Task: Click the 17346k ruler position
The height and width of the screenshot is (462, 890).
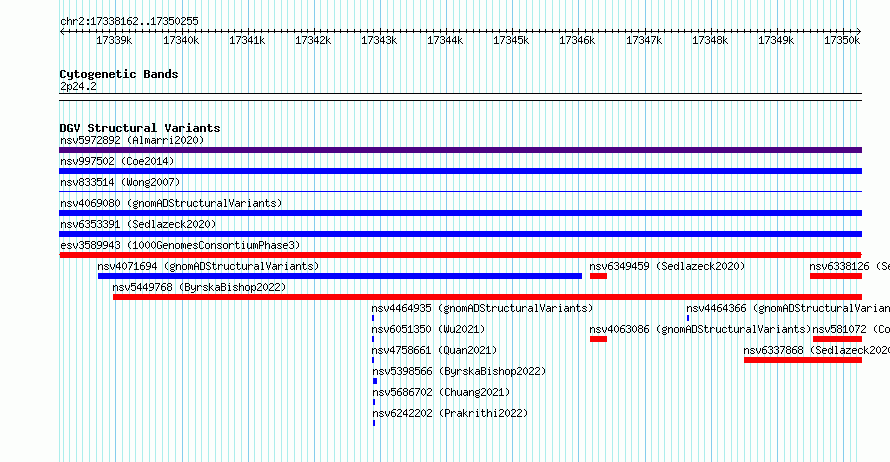Action: pos(577,40)
